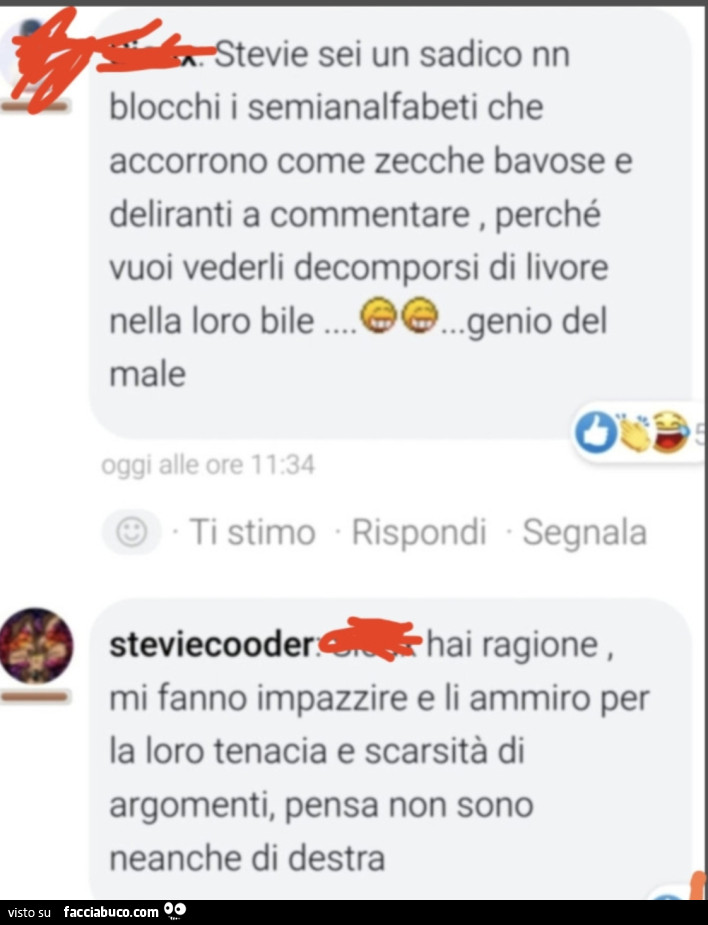Click 'Rispondi' to reply to the comment
This screenshot has height=925, width=708.
[x=419, y=532]
